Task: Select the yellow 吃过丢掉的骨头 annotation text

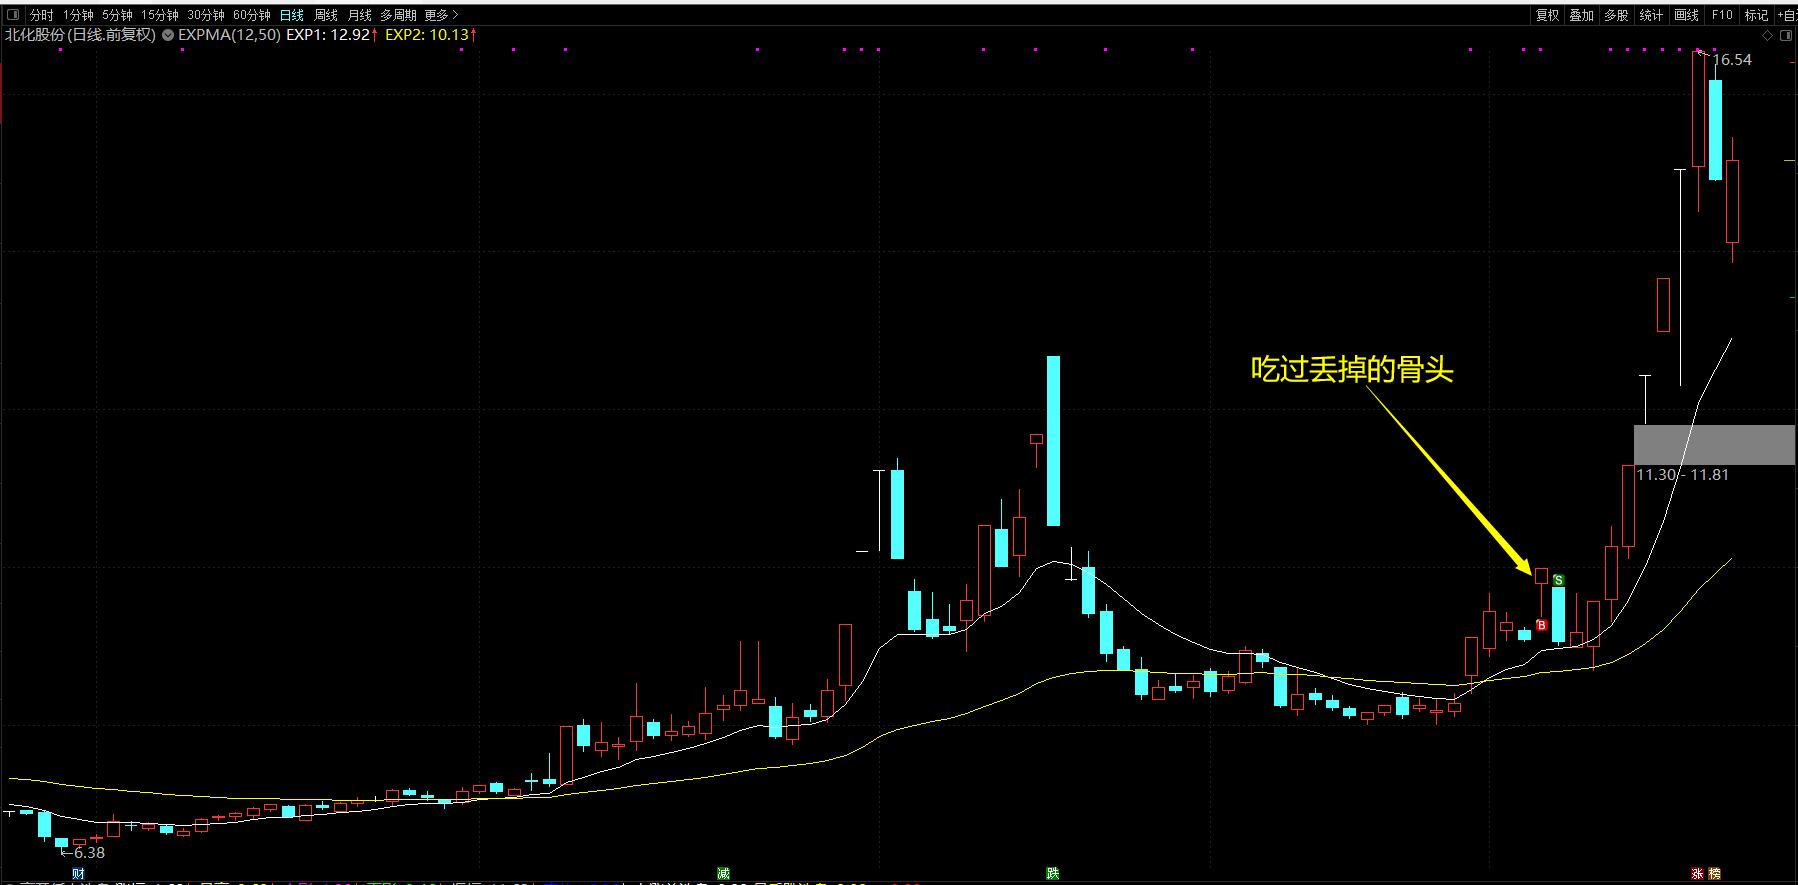Action: pyautogui.click(x=1351, y=369)
